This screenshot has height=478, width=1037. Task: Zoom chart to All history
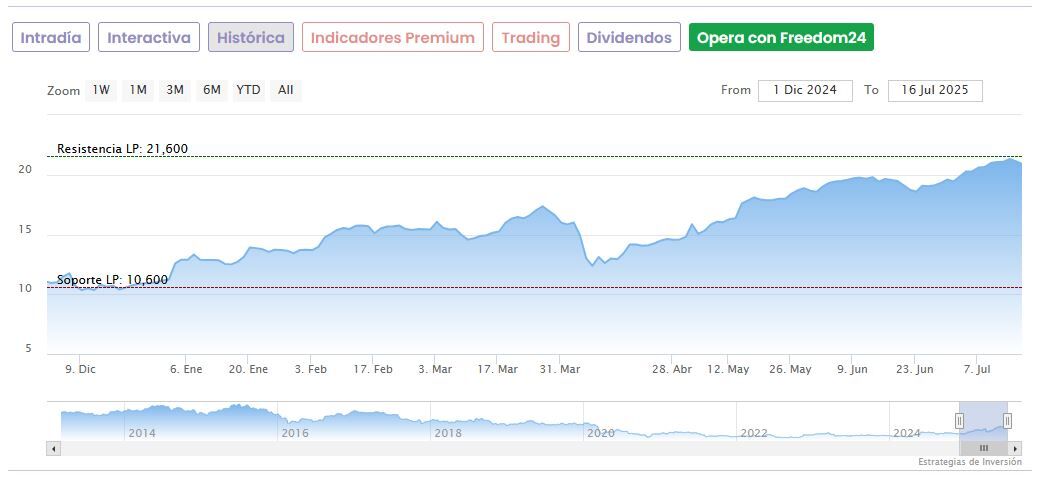click(286, 90)
